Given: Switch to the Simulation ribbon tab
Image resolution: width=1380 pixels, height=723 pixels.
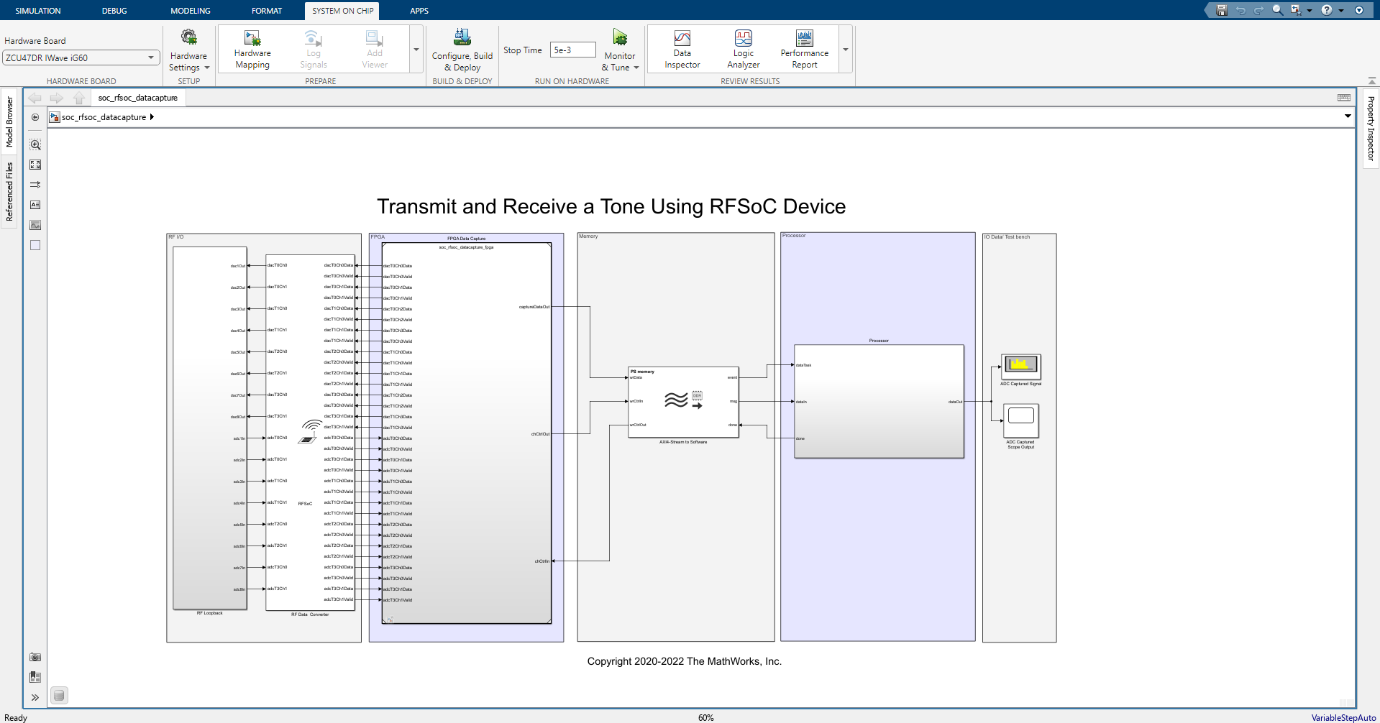Looking at the screenshot, I should tap(38, 10).
